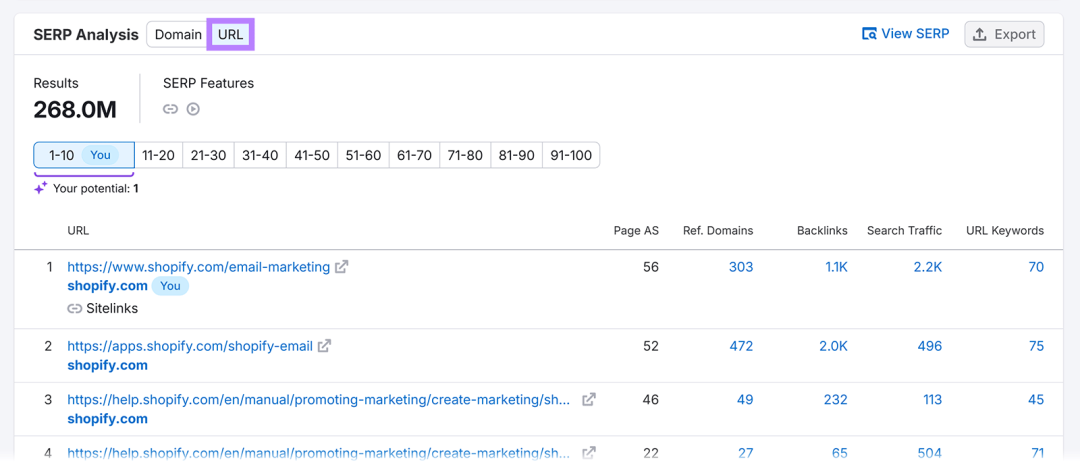Export the SERP analysis data
This screenshot has height=465, width=1080.
pyautogui.click(x=1004, y=34)
